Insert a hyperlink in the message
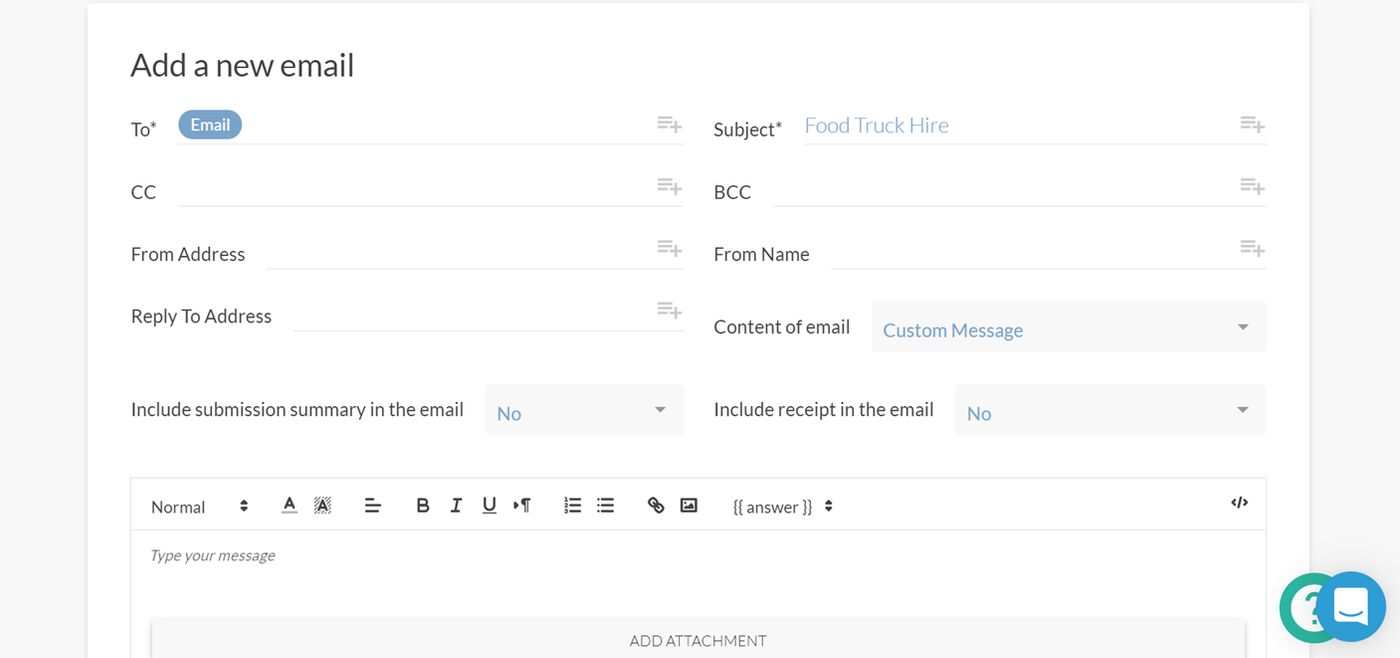Image resolution: width=1400 pixels, height=658 pixels. coord(656,506)
